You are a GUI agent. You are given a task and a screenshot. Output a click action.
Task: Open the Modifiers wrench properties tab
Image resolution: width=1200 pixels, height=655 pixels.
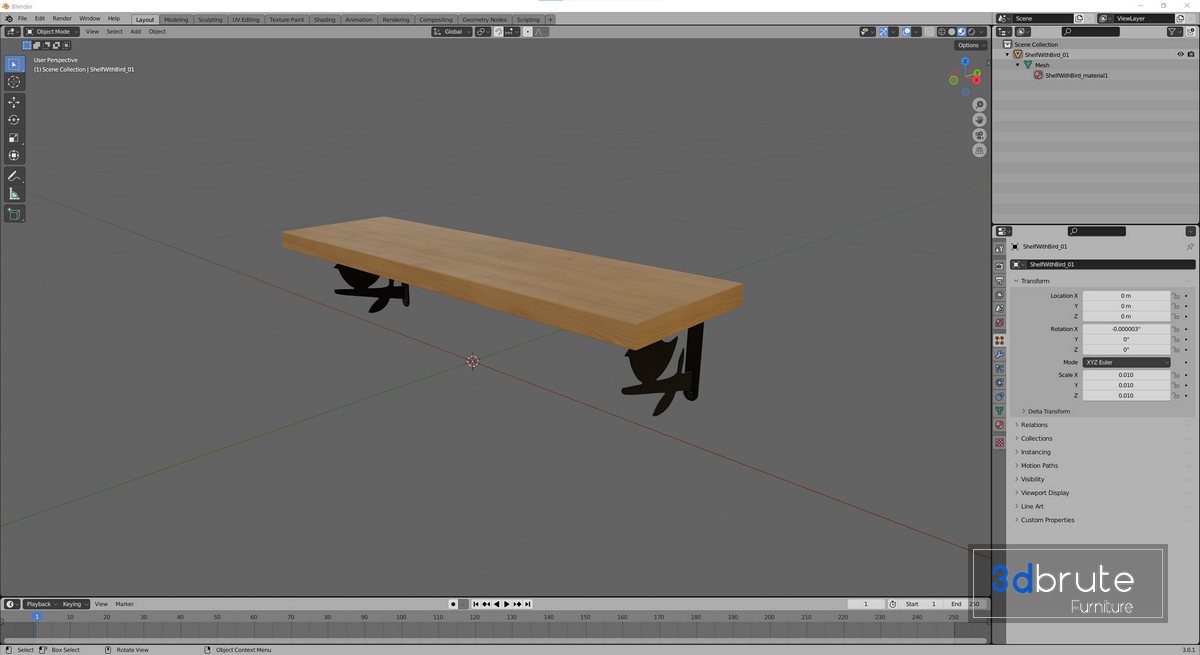click(x=999, y=354)
